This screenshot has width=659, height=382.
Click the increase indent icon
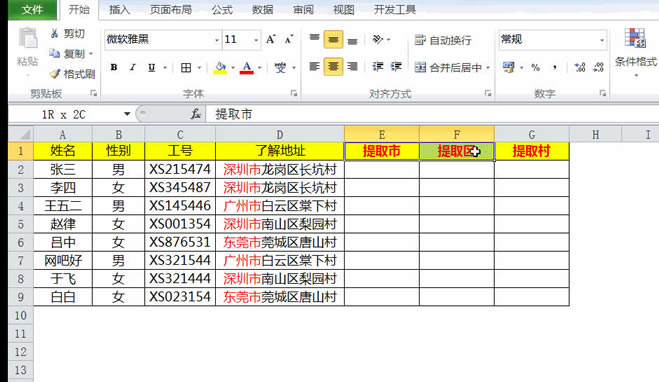coord(396,66)
